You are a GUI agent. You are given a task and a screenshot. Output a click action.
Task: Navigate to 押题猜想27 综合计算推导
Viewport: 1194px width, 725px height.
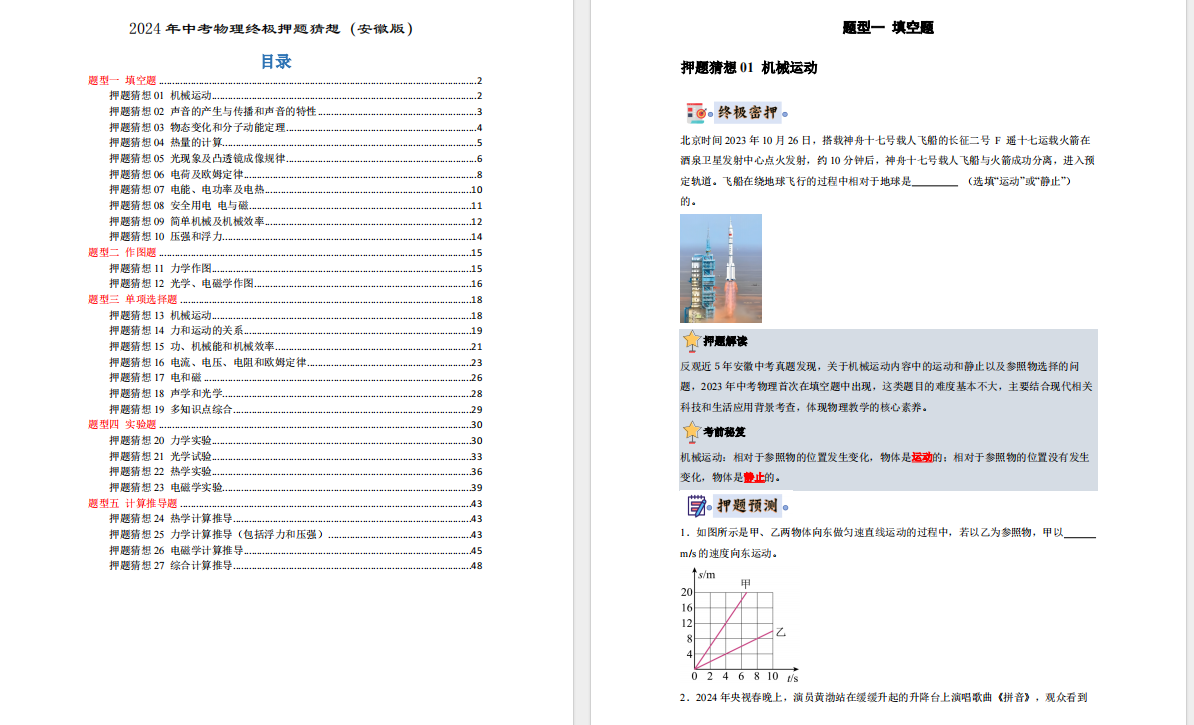point(295,566)
